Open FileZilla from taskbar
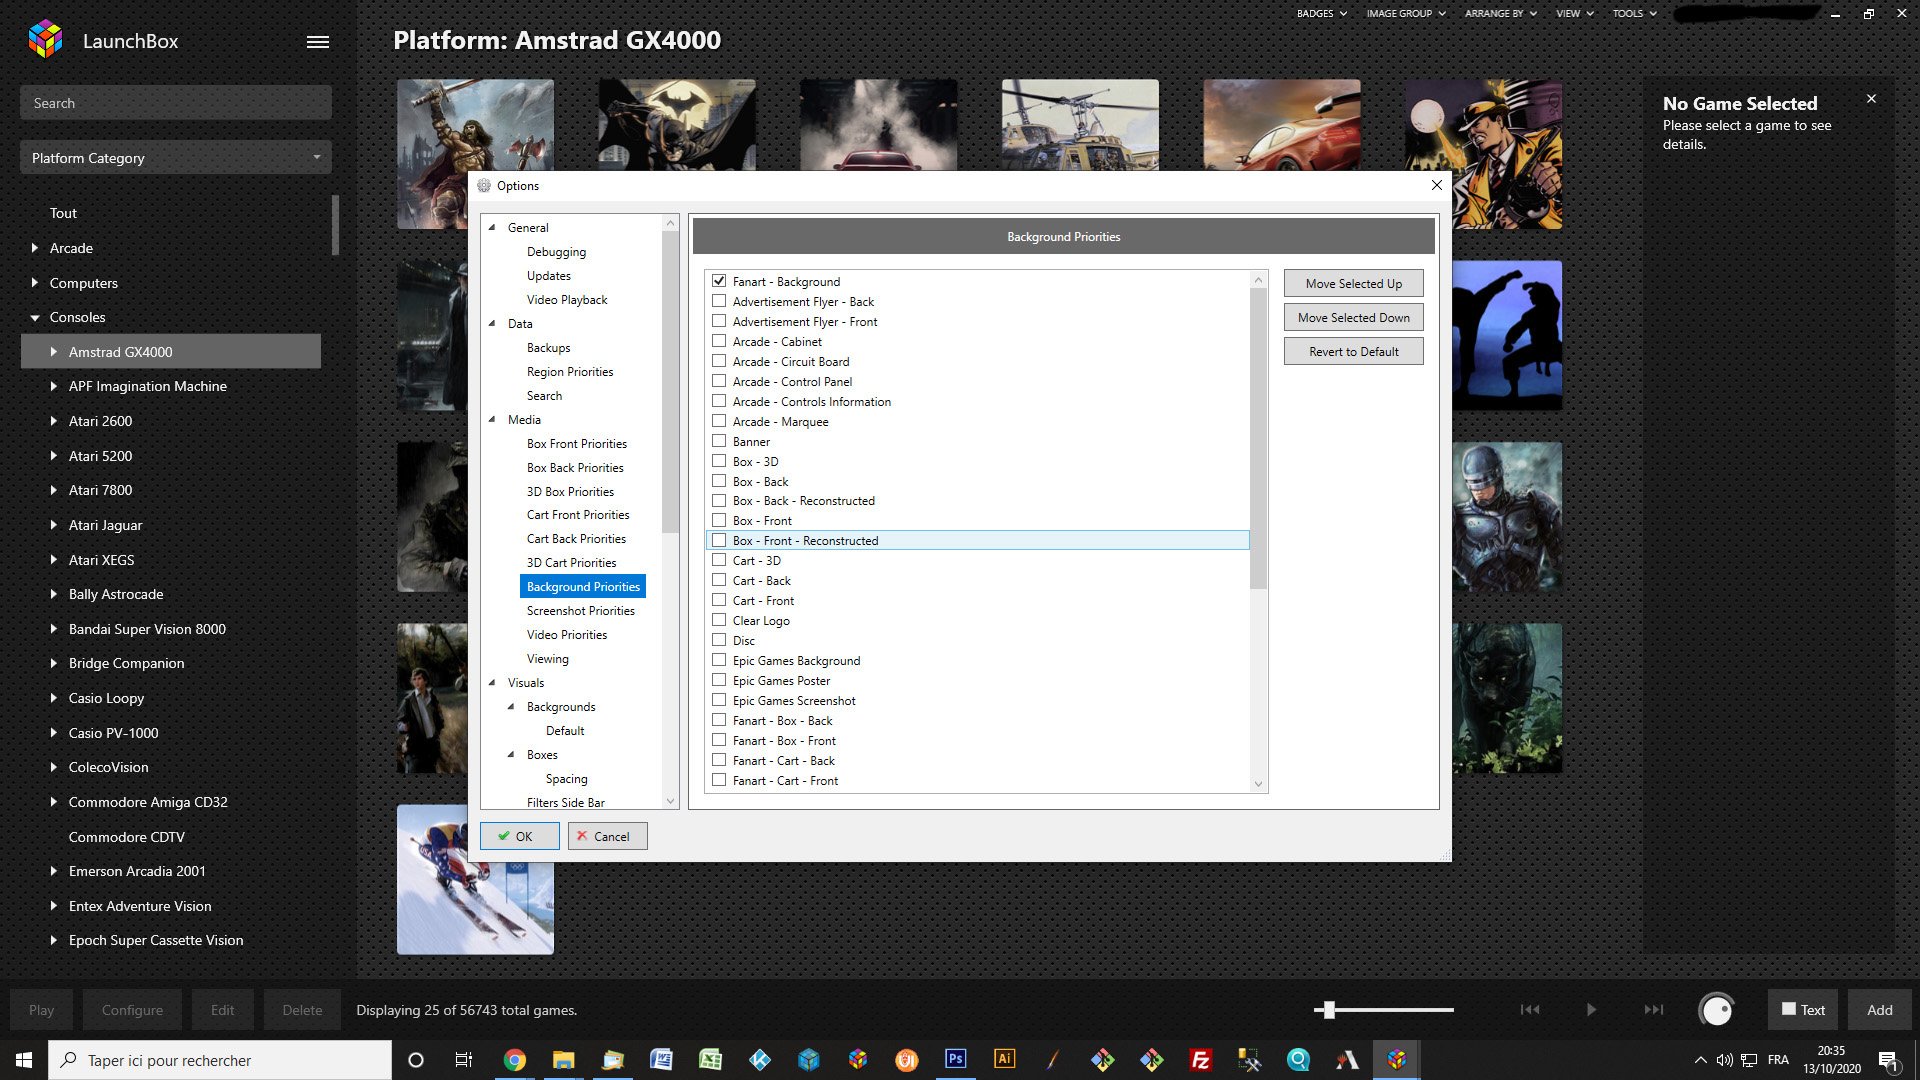The height and width of the screenshot is (1080, 1920). [x=1200, y=1060]
